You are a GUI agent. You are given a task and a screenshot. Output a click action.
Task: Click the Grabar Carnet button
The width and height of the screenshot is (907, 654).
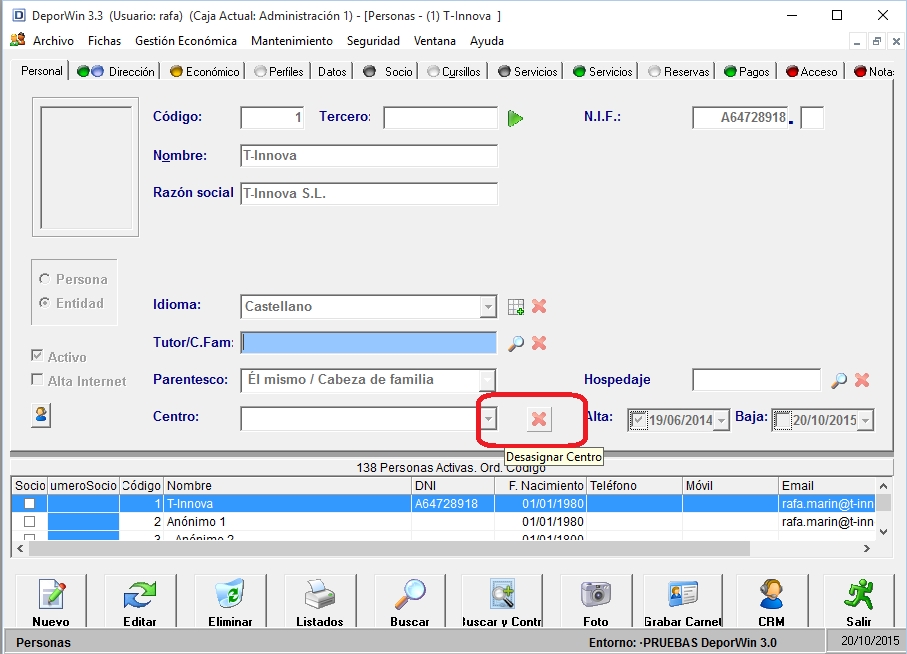pyautogui.click(x=683, y=602)
